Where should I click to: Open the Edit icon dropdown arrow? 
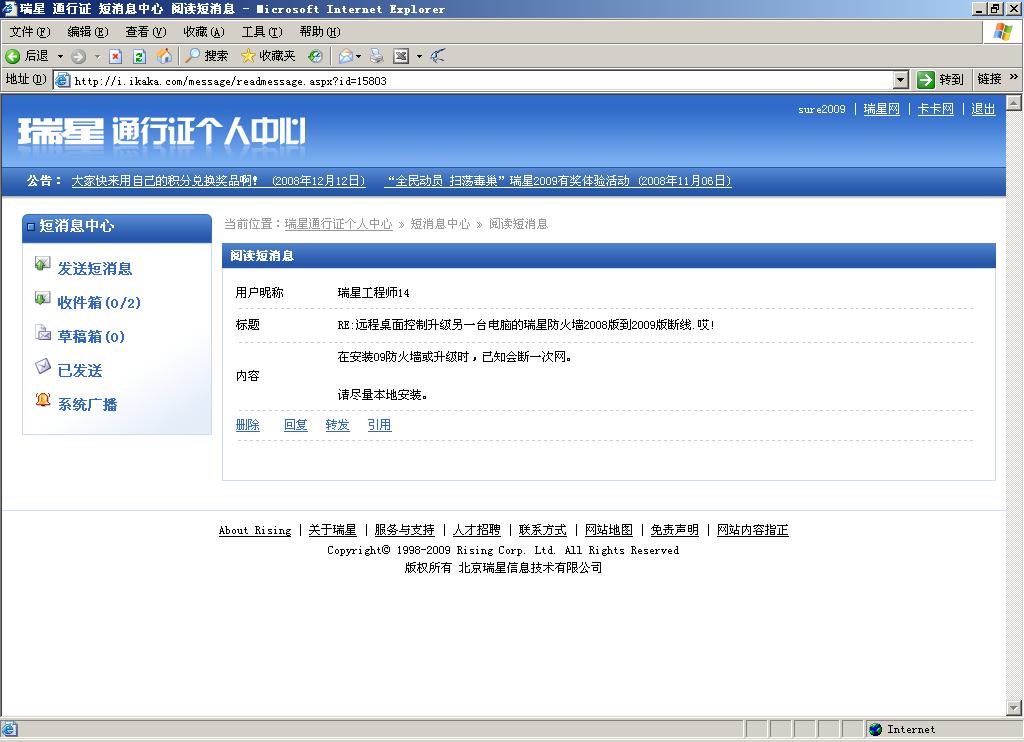(x=419, y=56)
